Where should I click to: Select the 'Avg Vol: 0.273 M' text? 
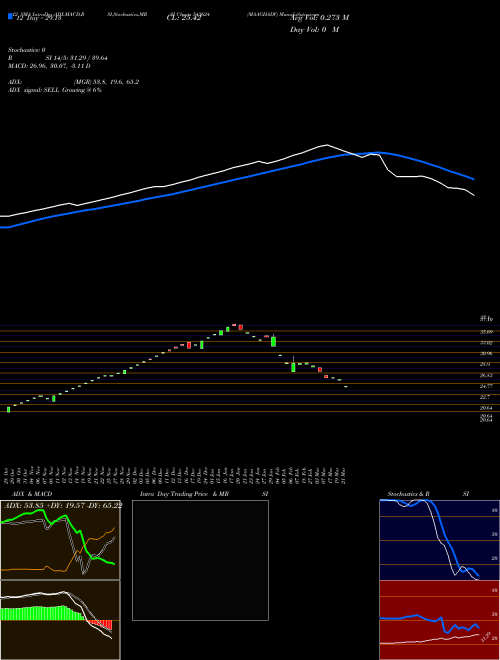point(319,18)
